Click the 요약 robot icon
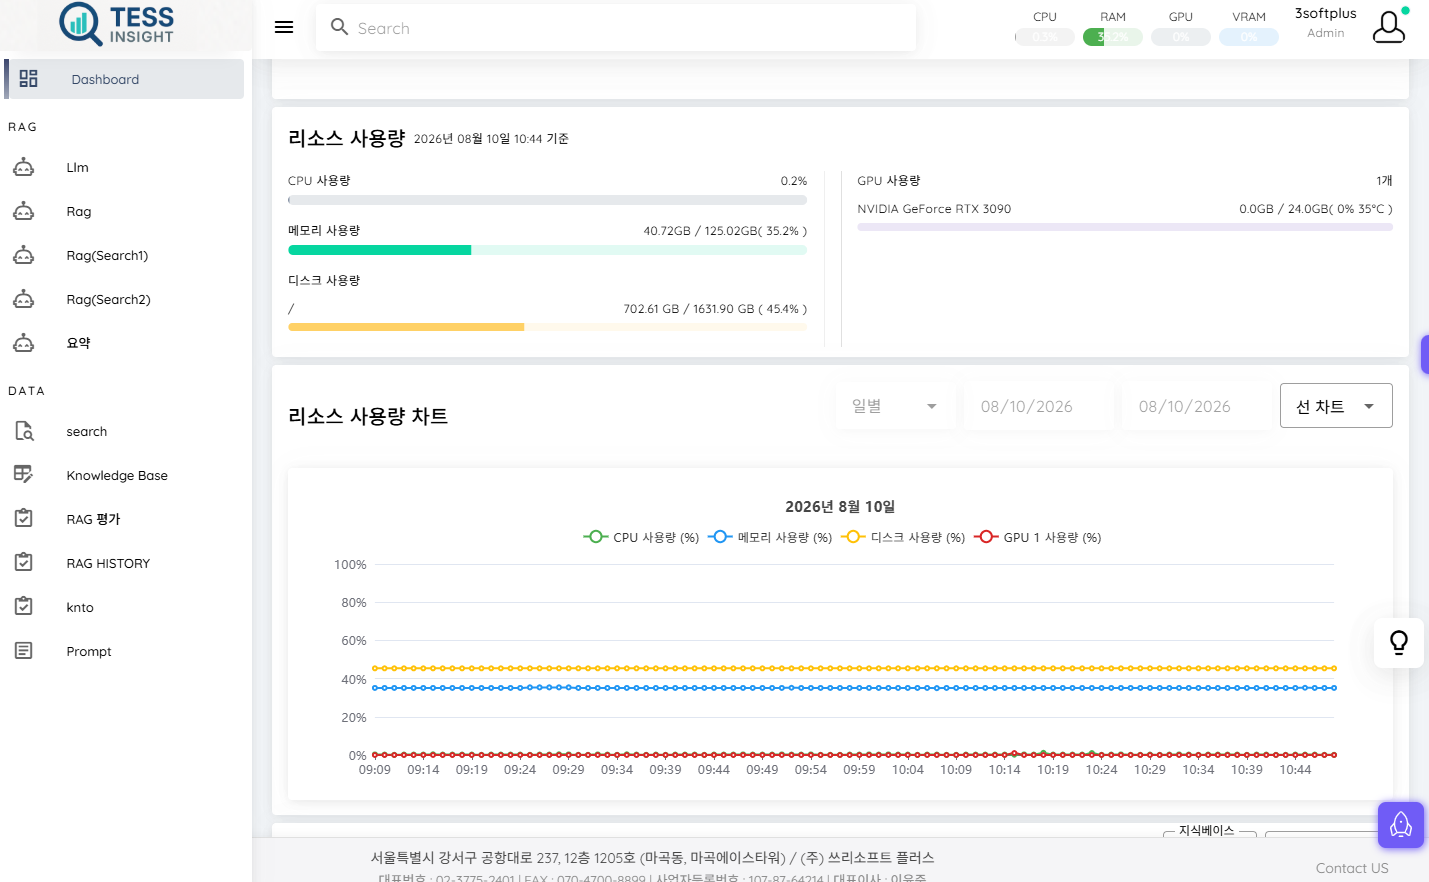1429x882 pixels. tap(23, 343)
